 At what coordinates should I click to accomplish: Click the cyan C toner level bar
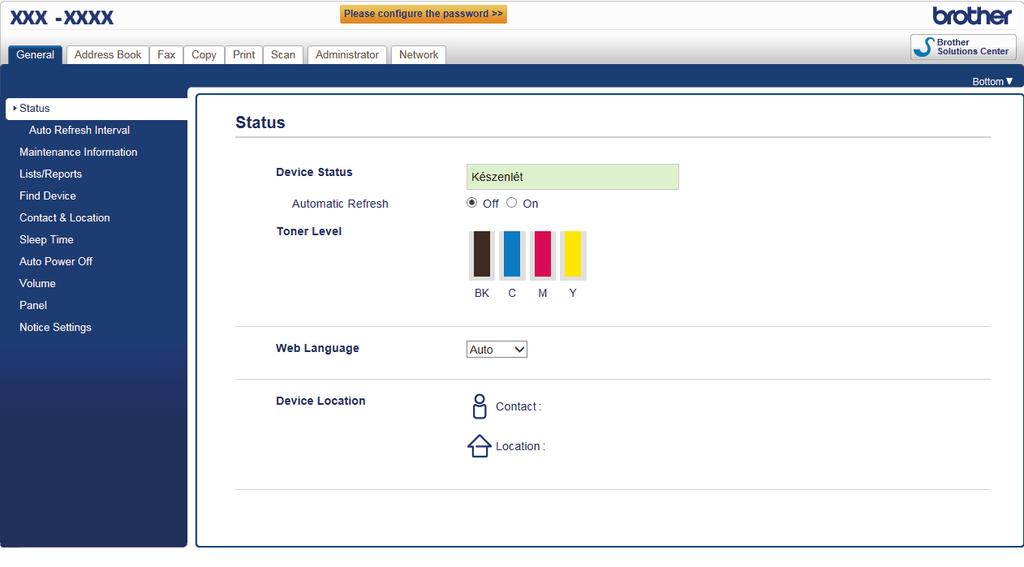(x=512, y=254)
